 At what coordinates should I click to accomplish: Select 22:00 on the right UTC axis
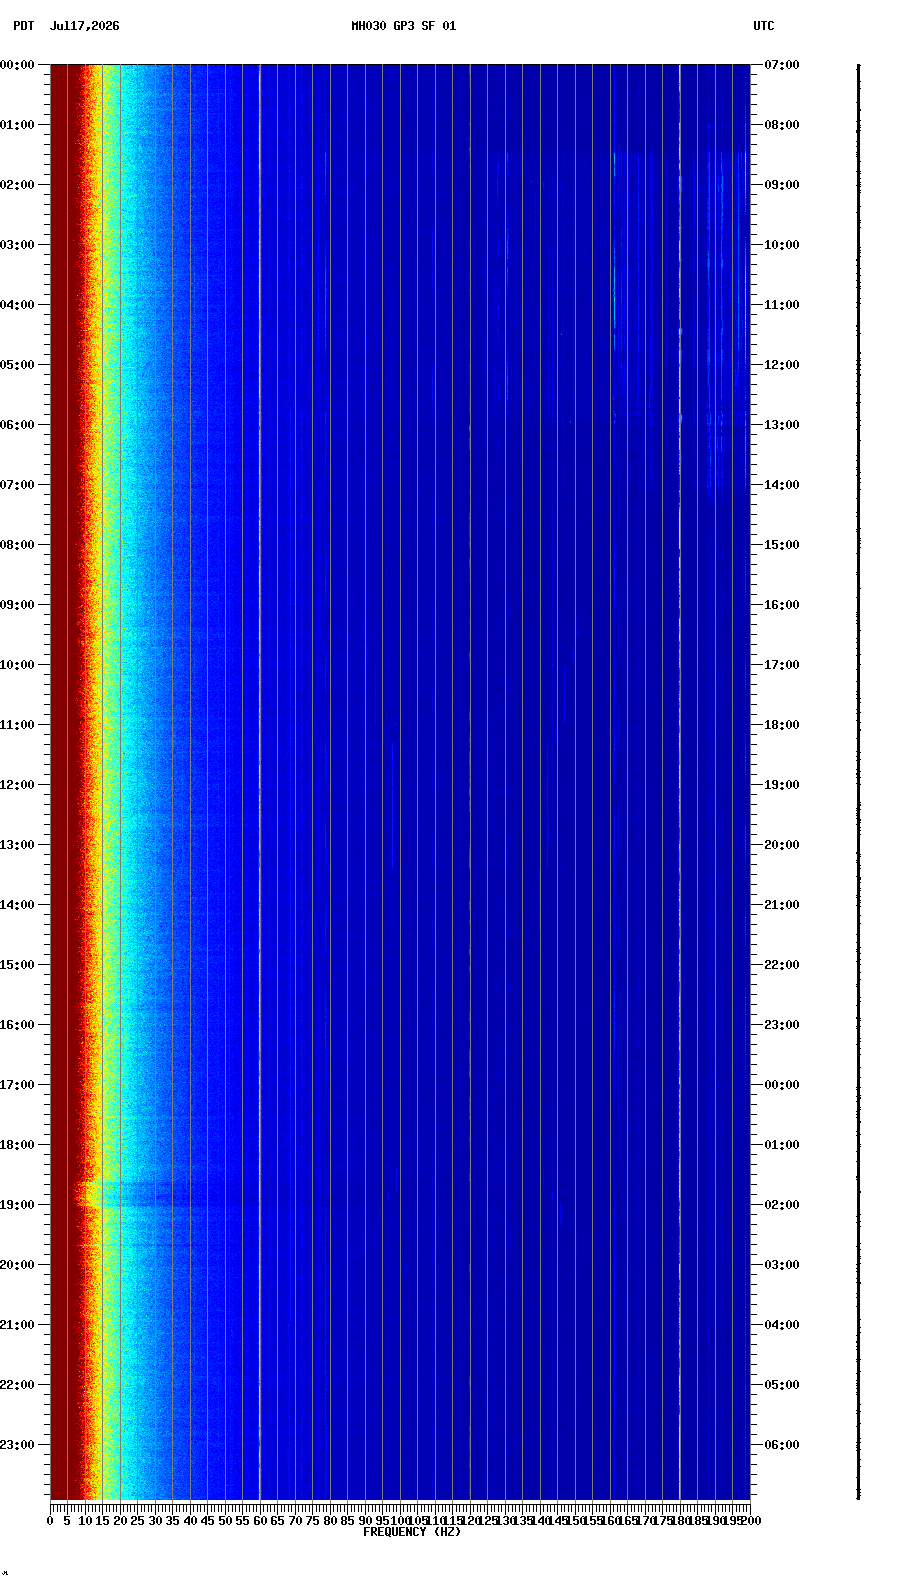click(x=782, y=965)
